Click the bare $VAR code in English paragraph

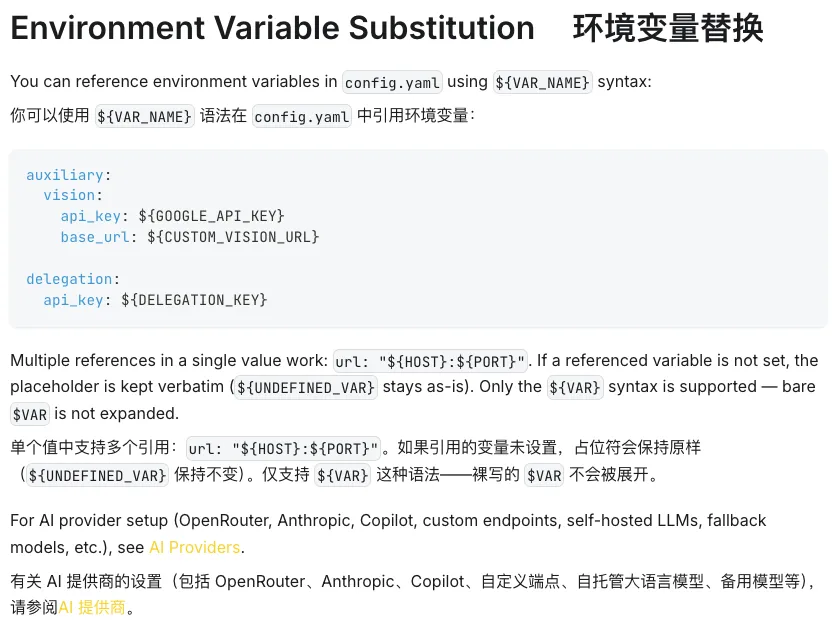(x=30, y=413)
